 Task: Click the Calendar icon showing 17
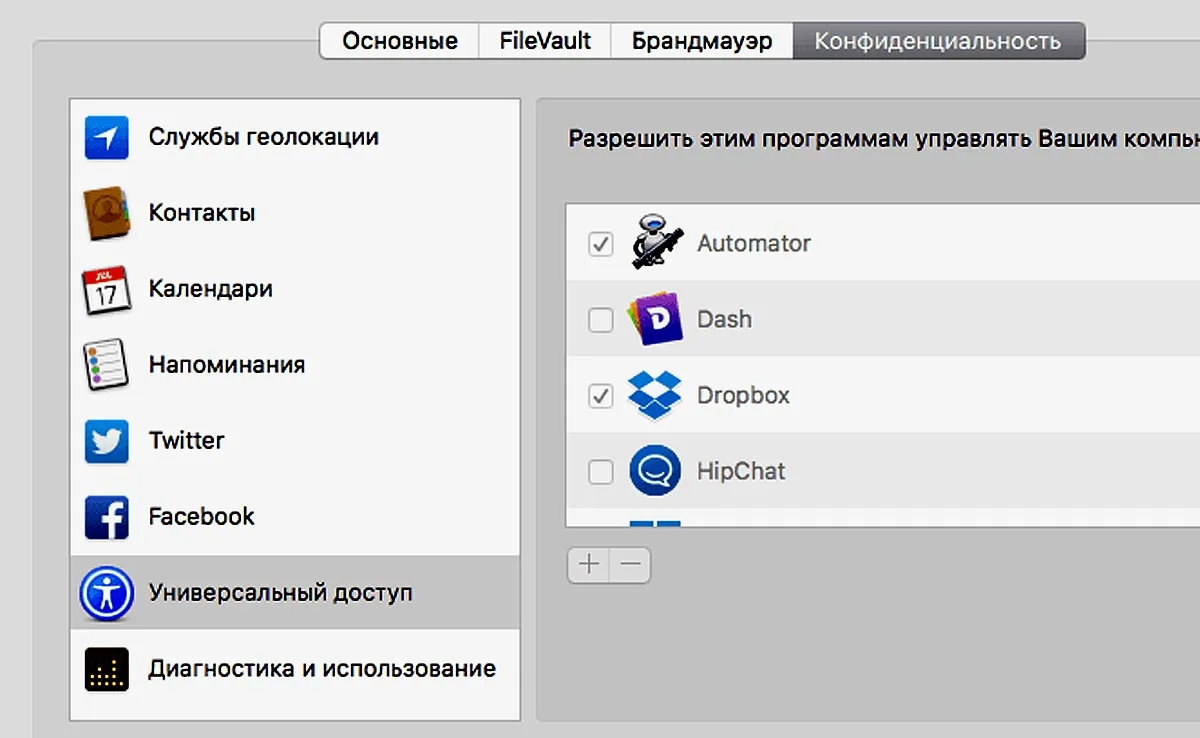[107, 290]
